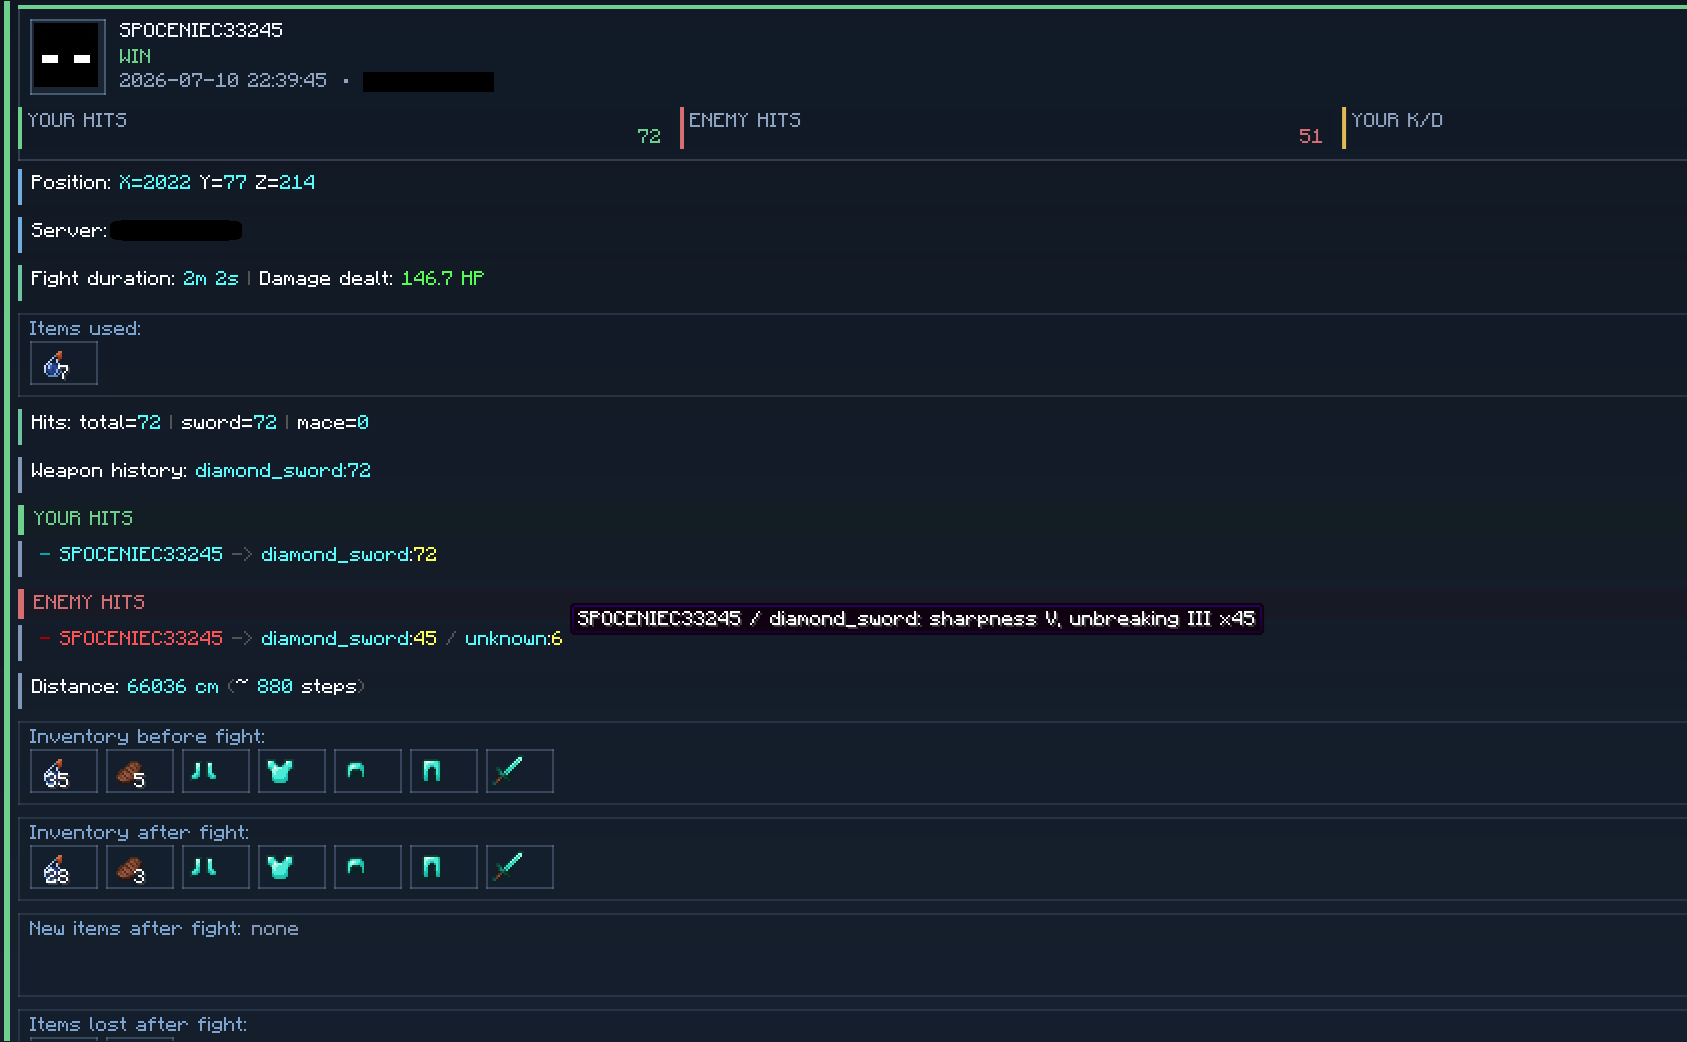Screen dimensions: 1687x1042
Task: Click the player avatar head icon
Action: point(67,57)
